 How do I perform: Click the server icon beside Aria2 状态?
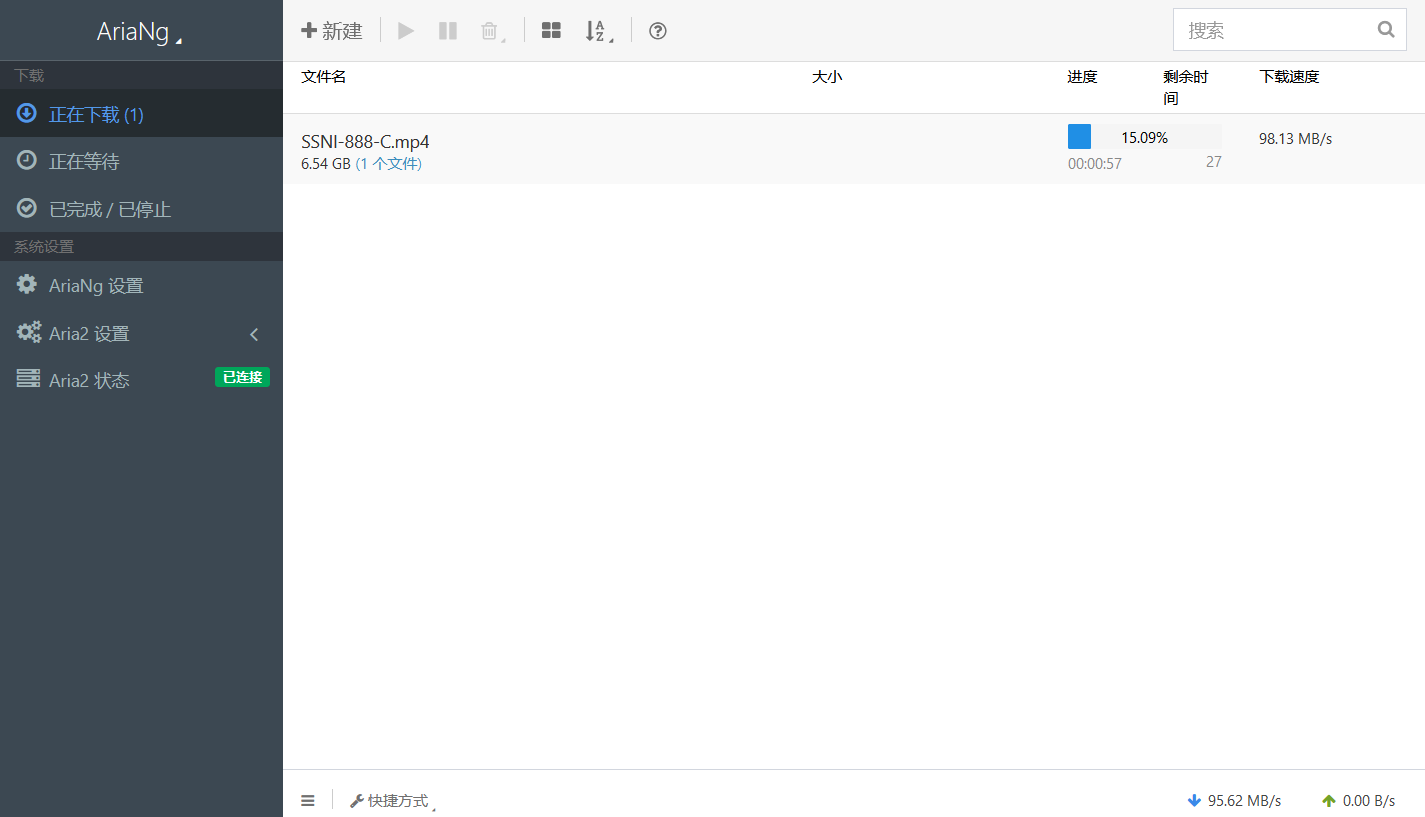28,379
